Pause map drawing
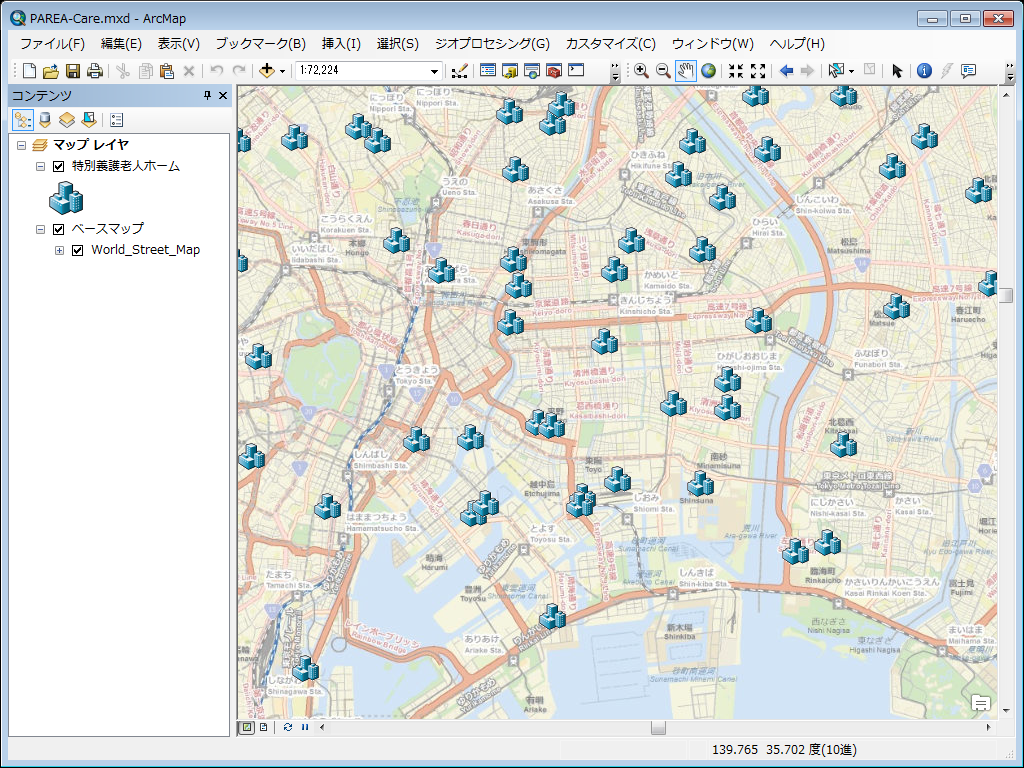 [x=304, y=727]
